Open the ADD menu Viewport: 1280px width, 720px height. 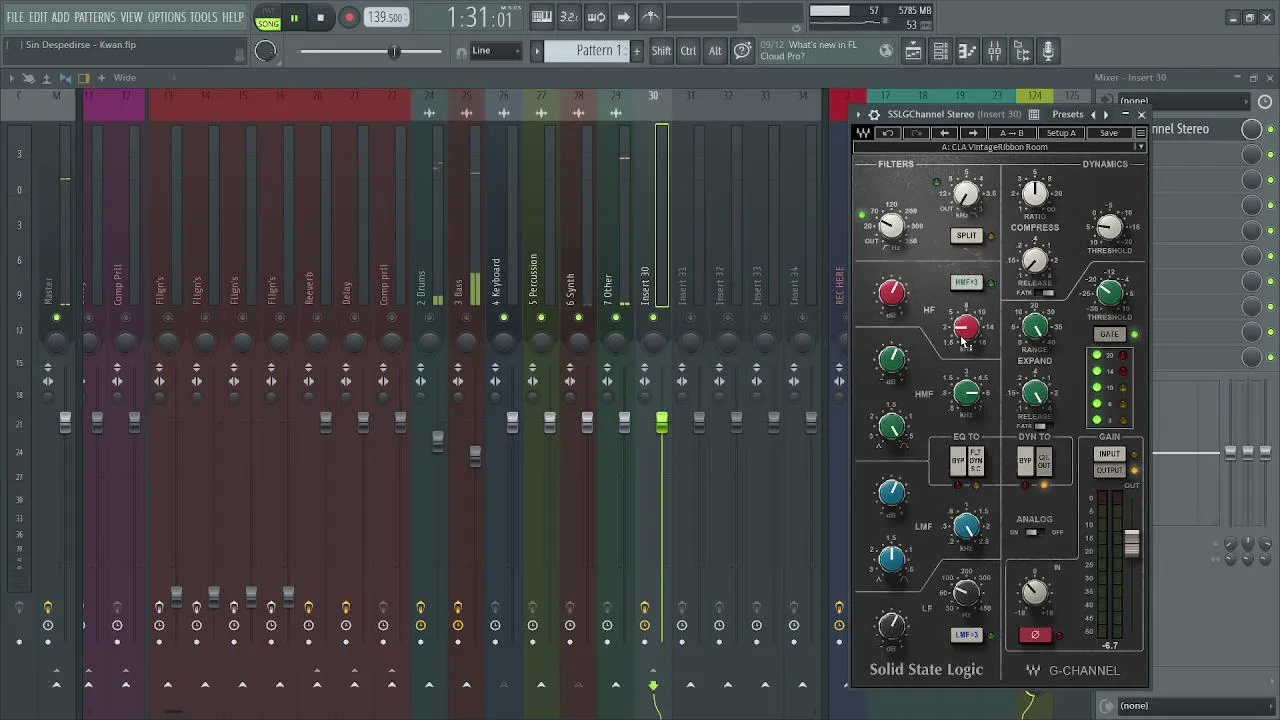(x=61, y=17)
